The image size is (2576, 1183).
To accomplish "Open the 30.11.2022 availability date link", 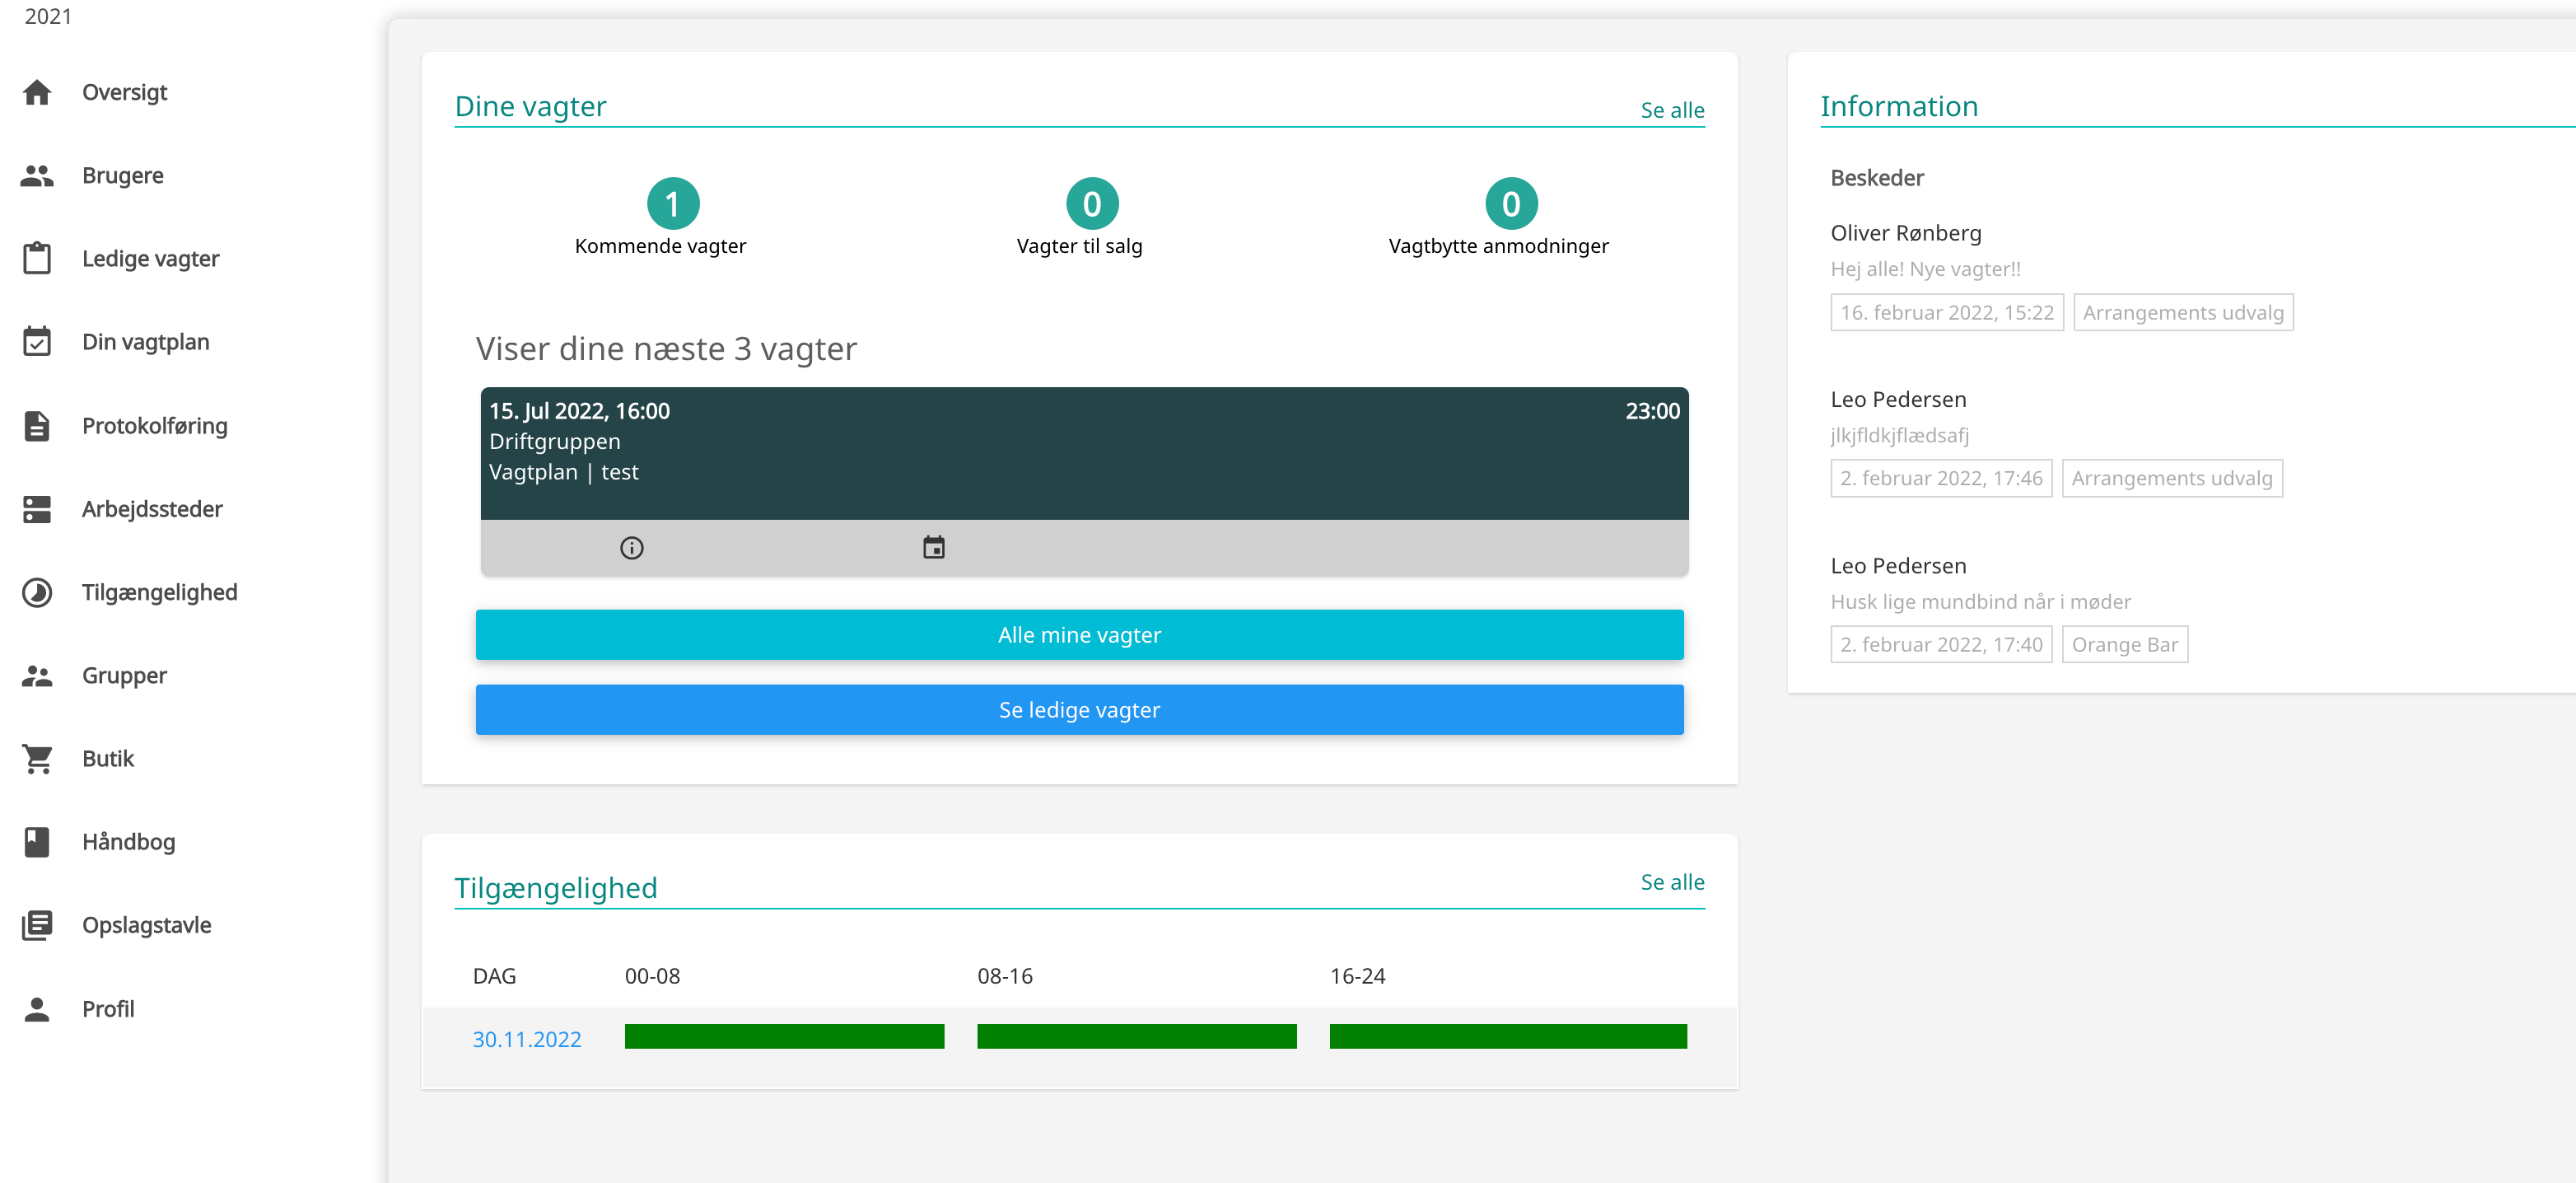I will coord(527,1039).
